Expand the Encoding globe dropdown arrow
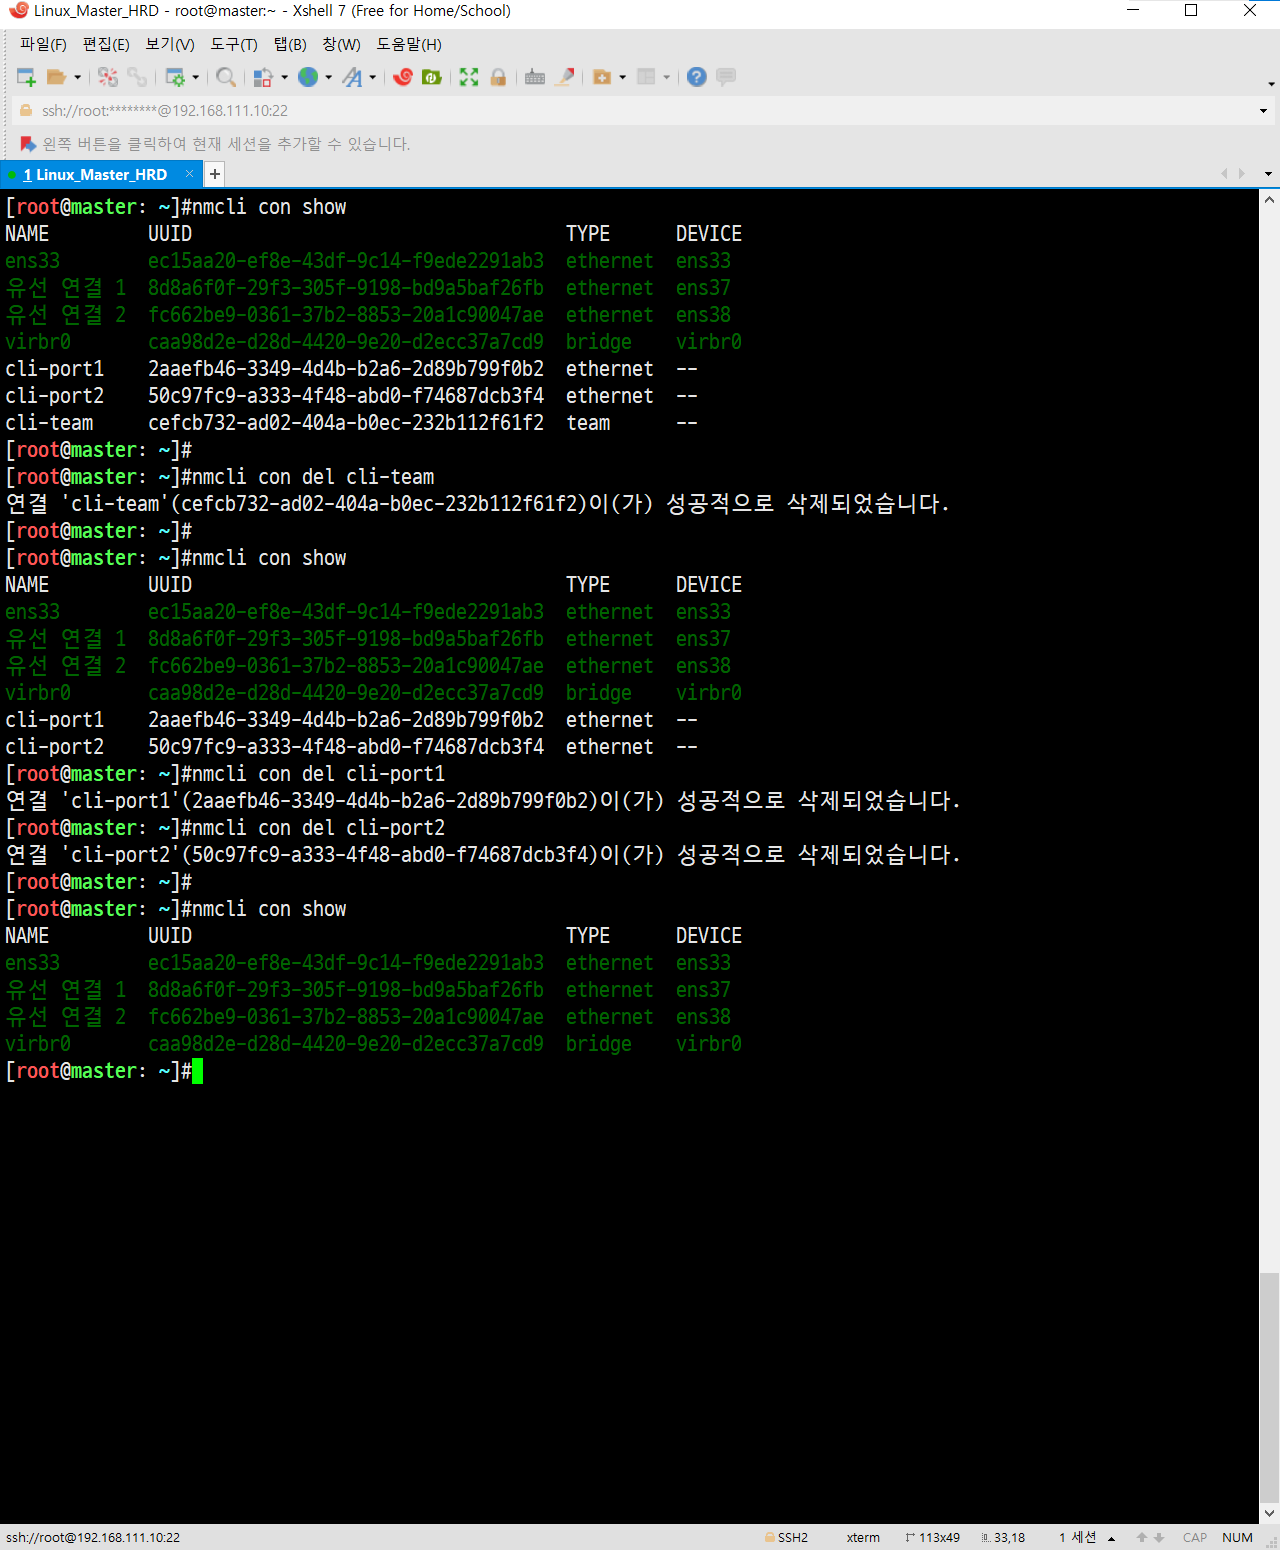The image size is (1280, 1550). pyautogui.click(x=329, y=77)
